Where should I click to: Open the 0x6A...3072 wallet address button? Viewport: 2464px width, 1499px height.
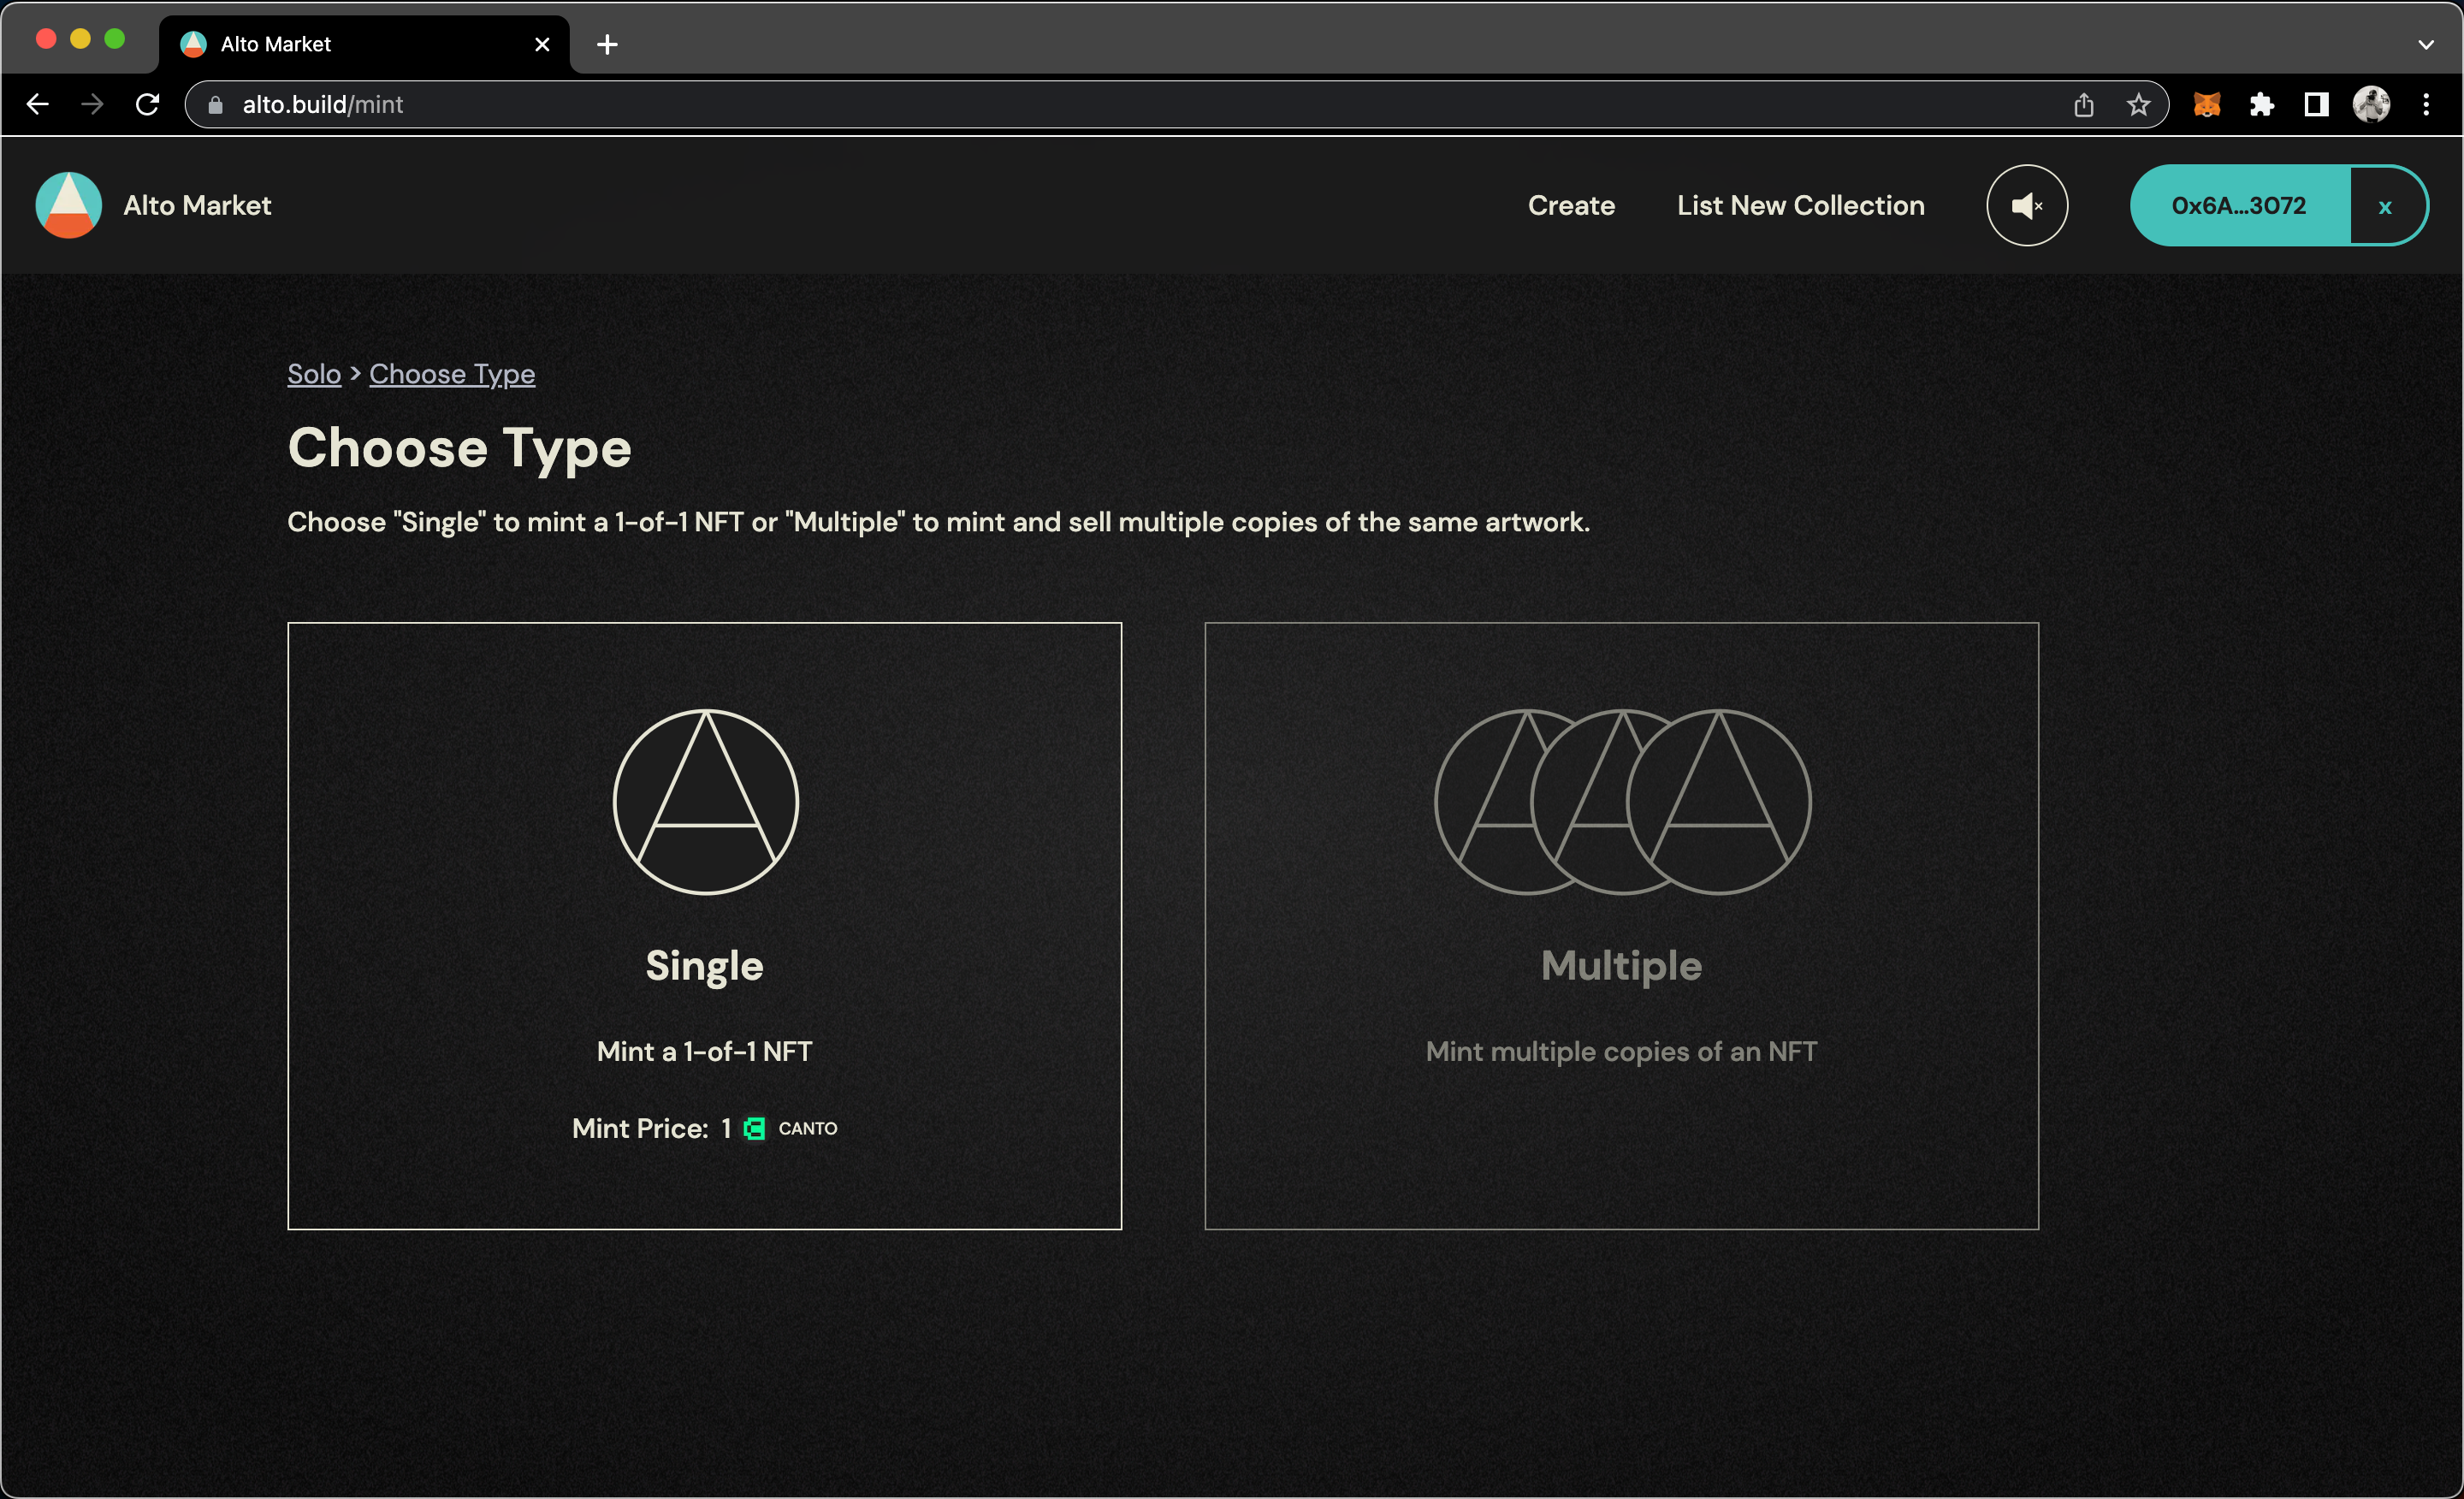(2239, 205)
